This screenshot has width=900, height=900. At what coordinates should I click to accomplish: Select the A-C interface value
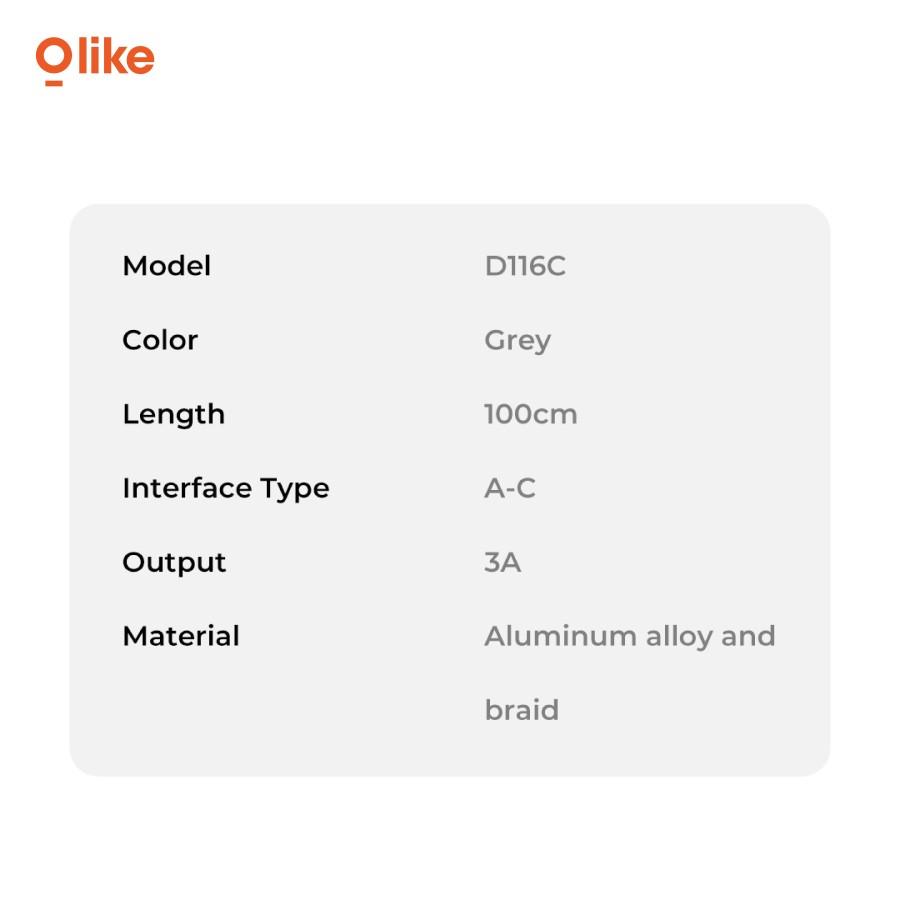tap(510, 488)
